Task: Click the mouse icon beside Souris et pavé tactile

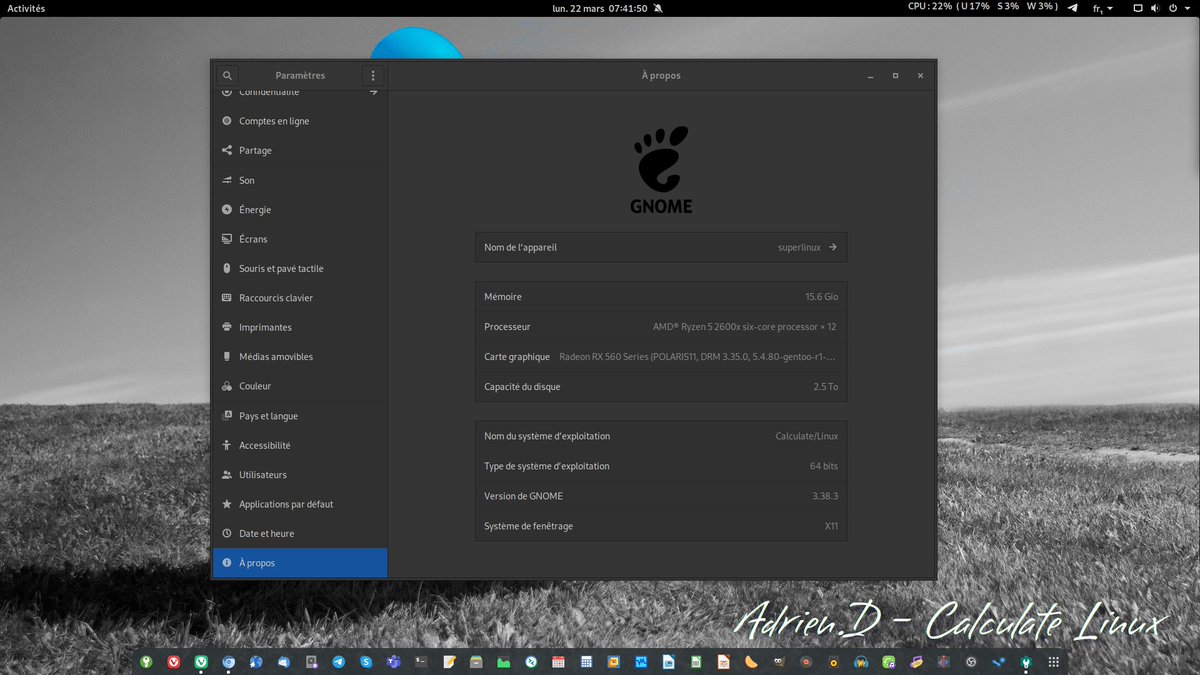Action: [x=227, y=268]
